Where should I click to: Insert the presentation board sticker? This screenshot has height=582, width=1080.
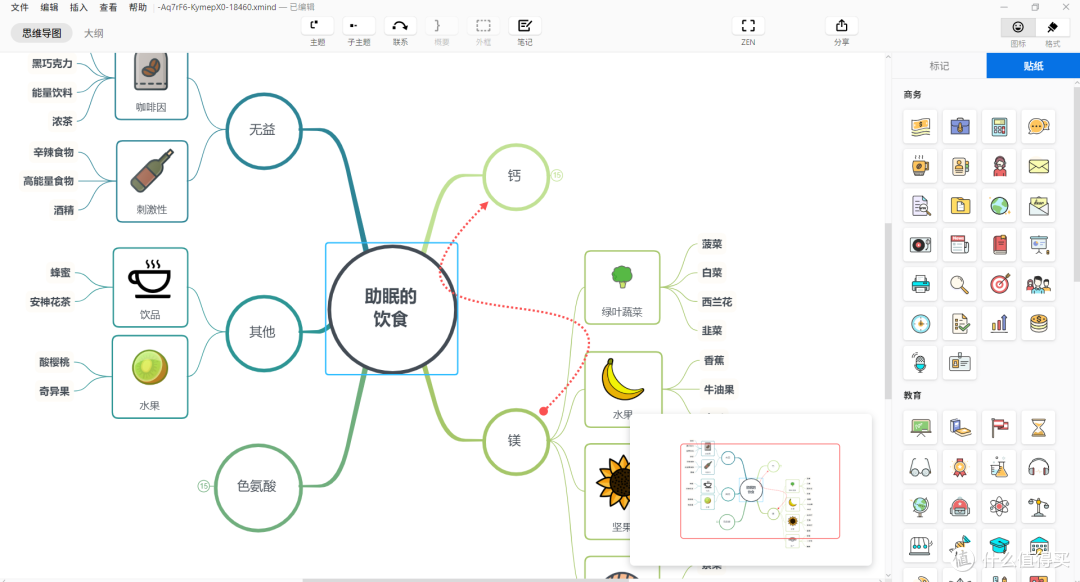[x=1039, y=245]
